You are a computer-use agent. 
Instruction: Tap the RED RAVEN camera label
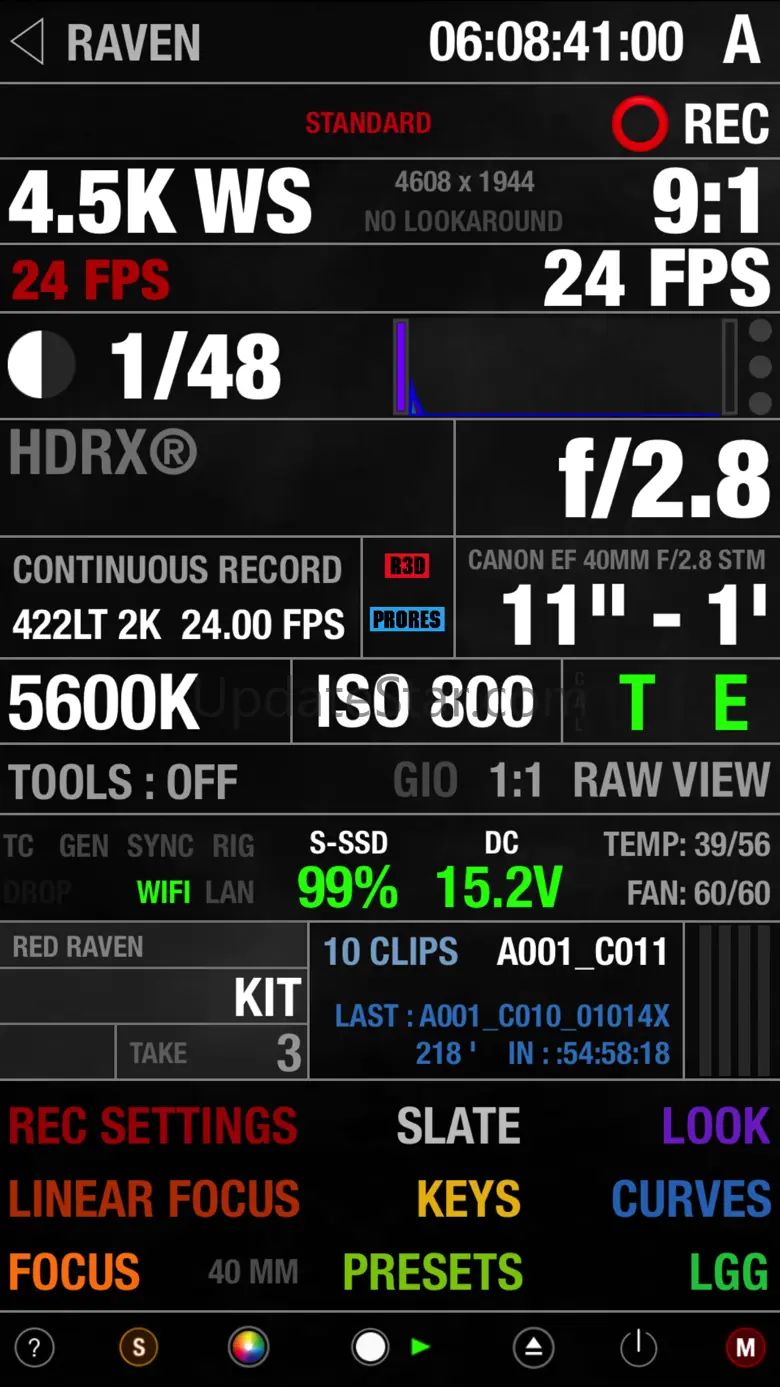78,946
